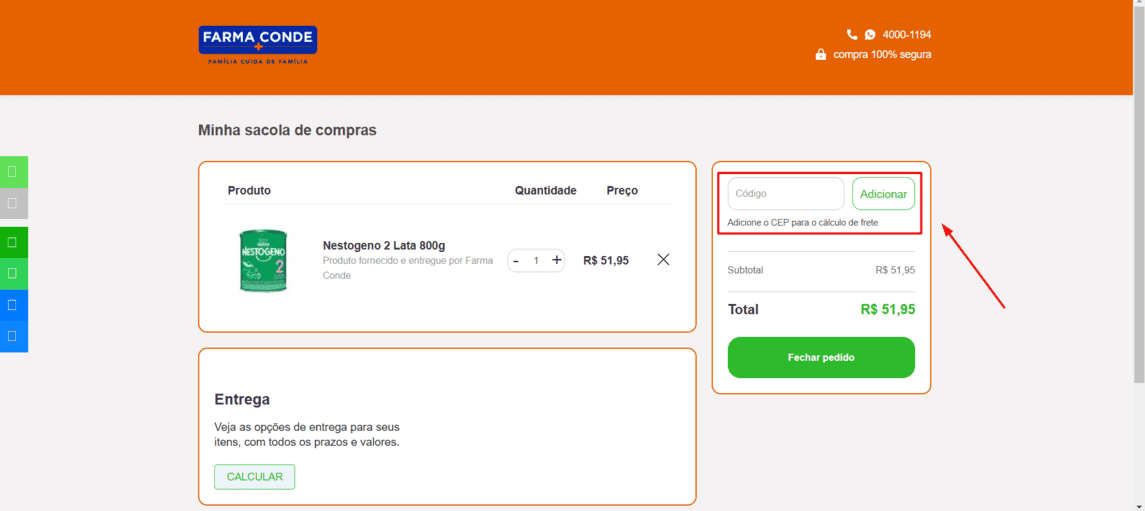Click the Subtotal label

(745, 270)
